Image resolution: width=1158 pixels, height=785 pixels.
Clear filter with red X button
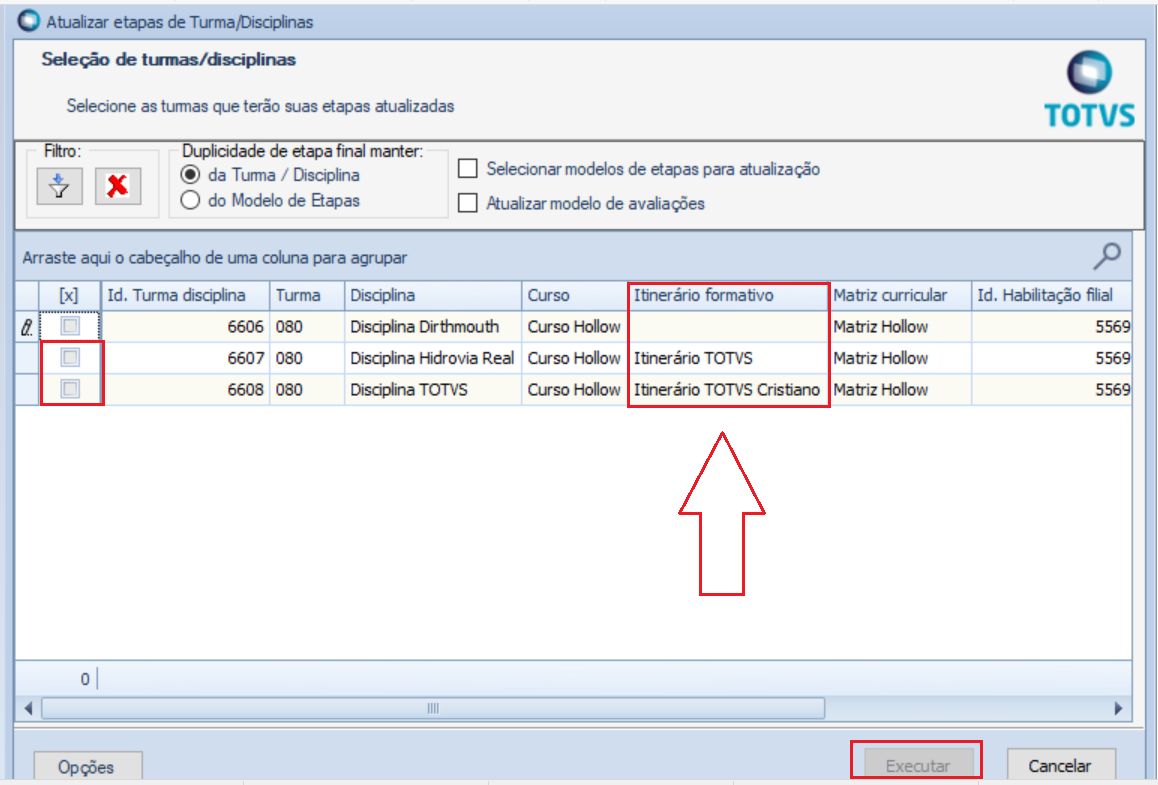(117, 186)
